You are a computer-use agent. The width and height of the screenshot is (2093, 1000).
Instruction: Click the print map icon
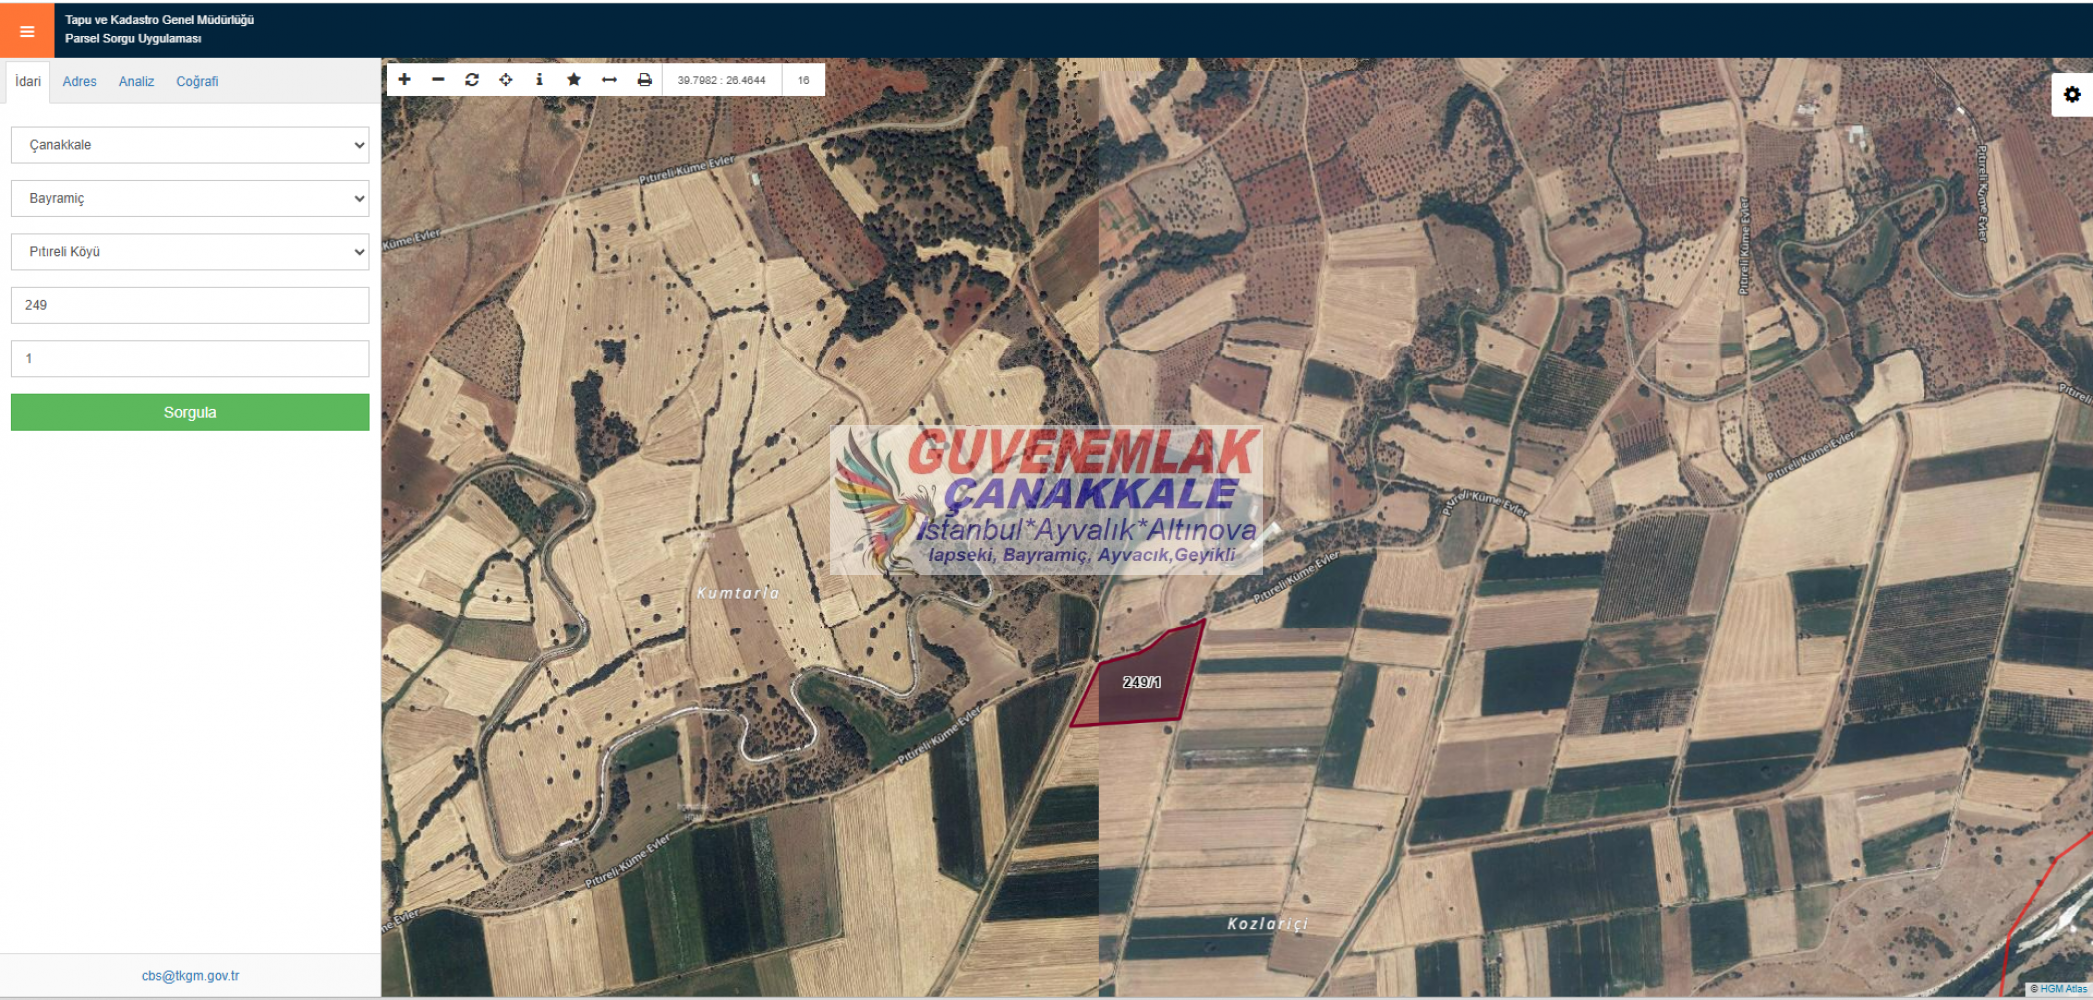644,80
